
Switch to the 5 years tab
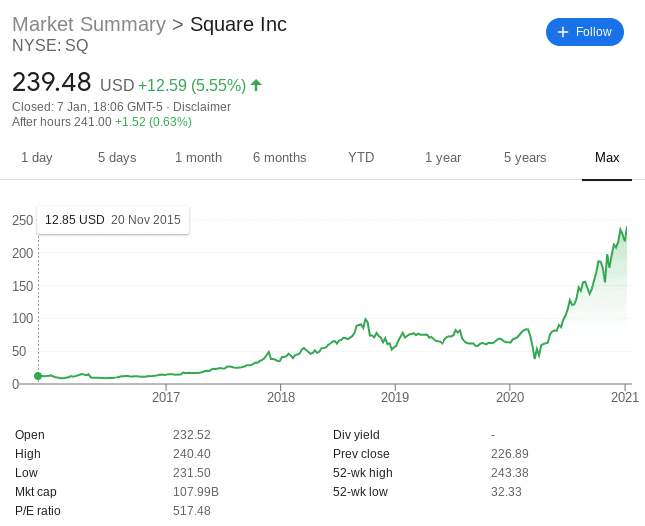tap(525, 158)
